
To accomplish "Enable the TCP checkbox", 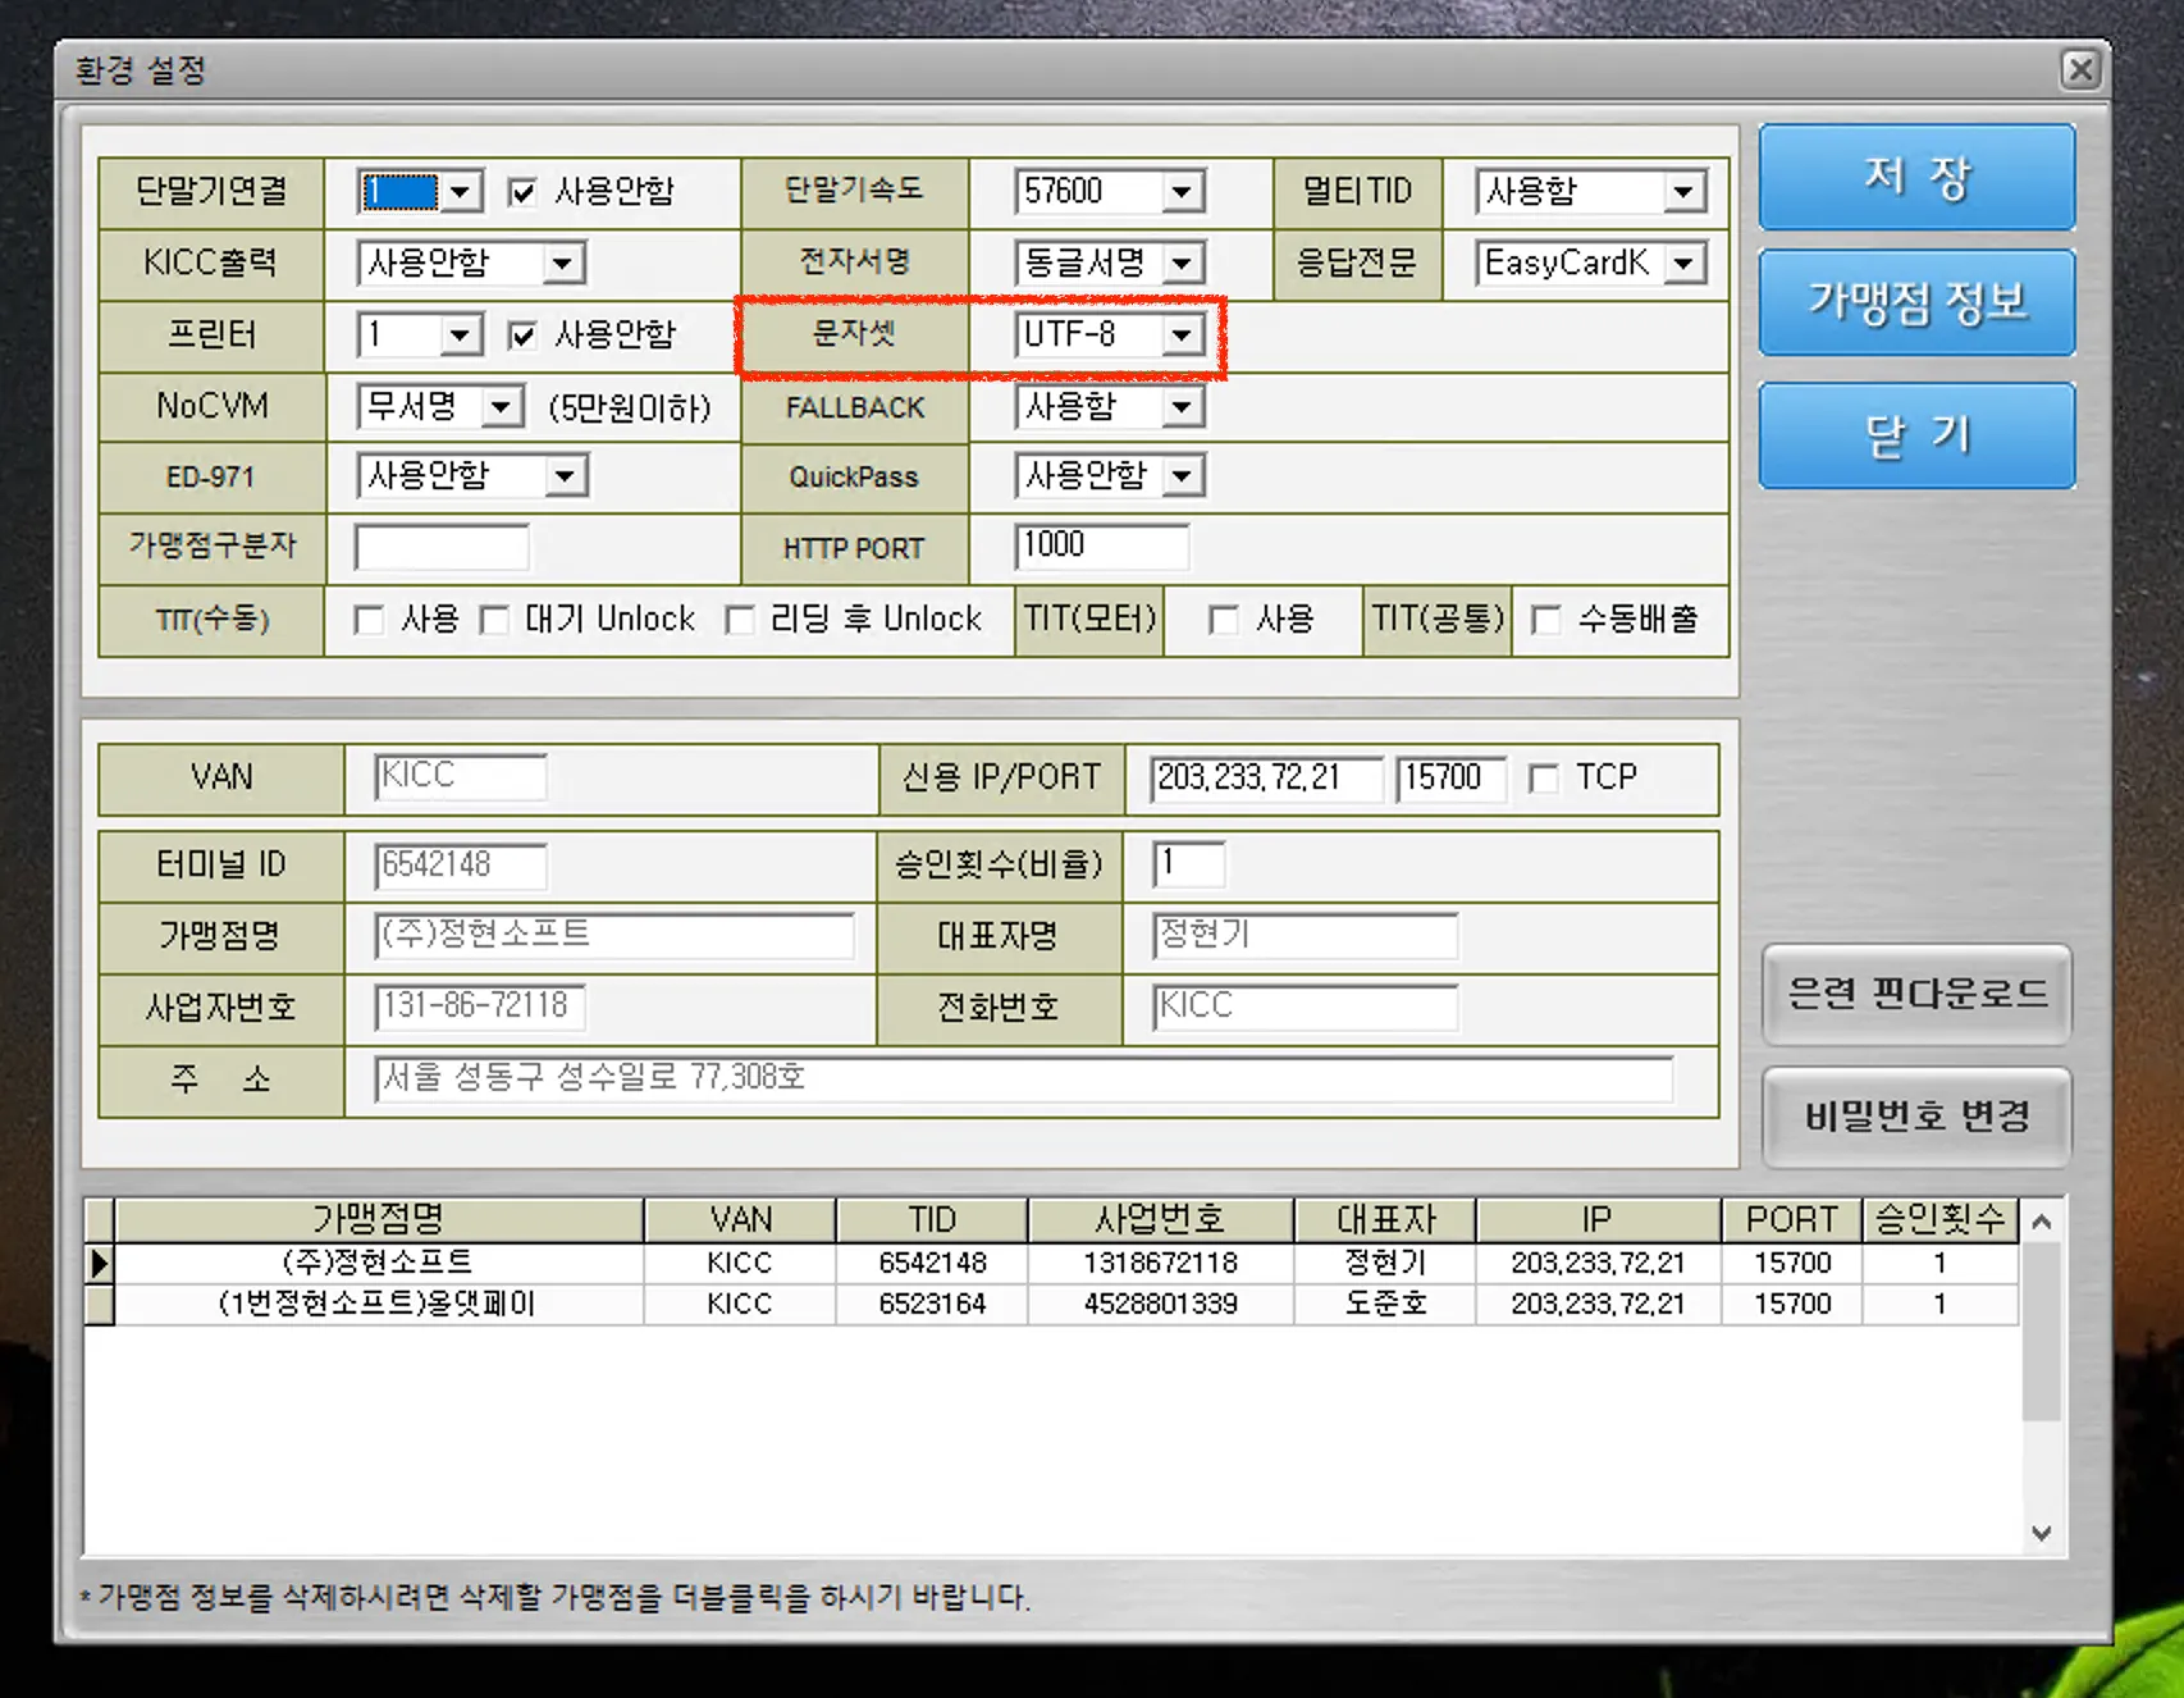I will click(1544, 778).
